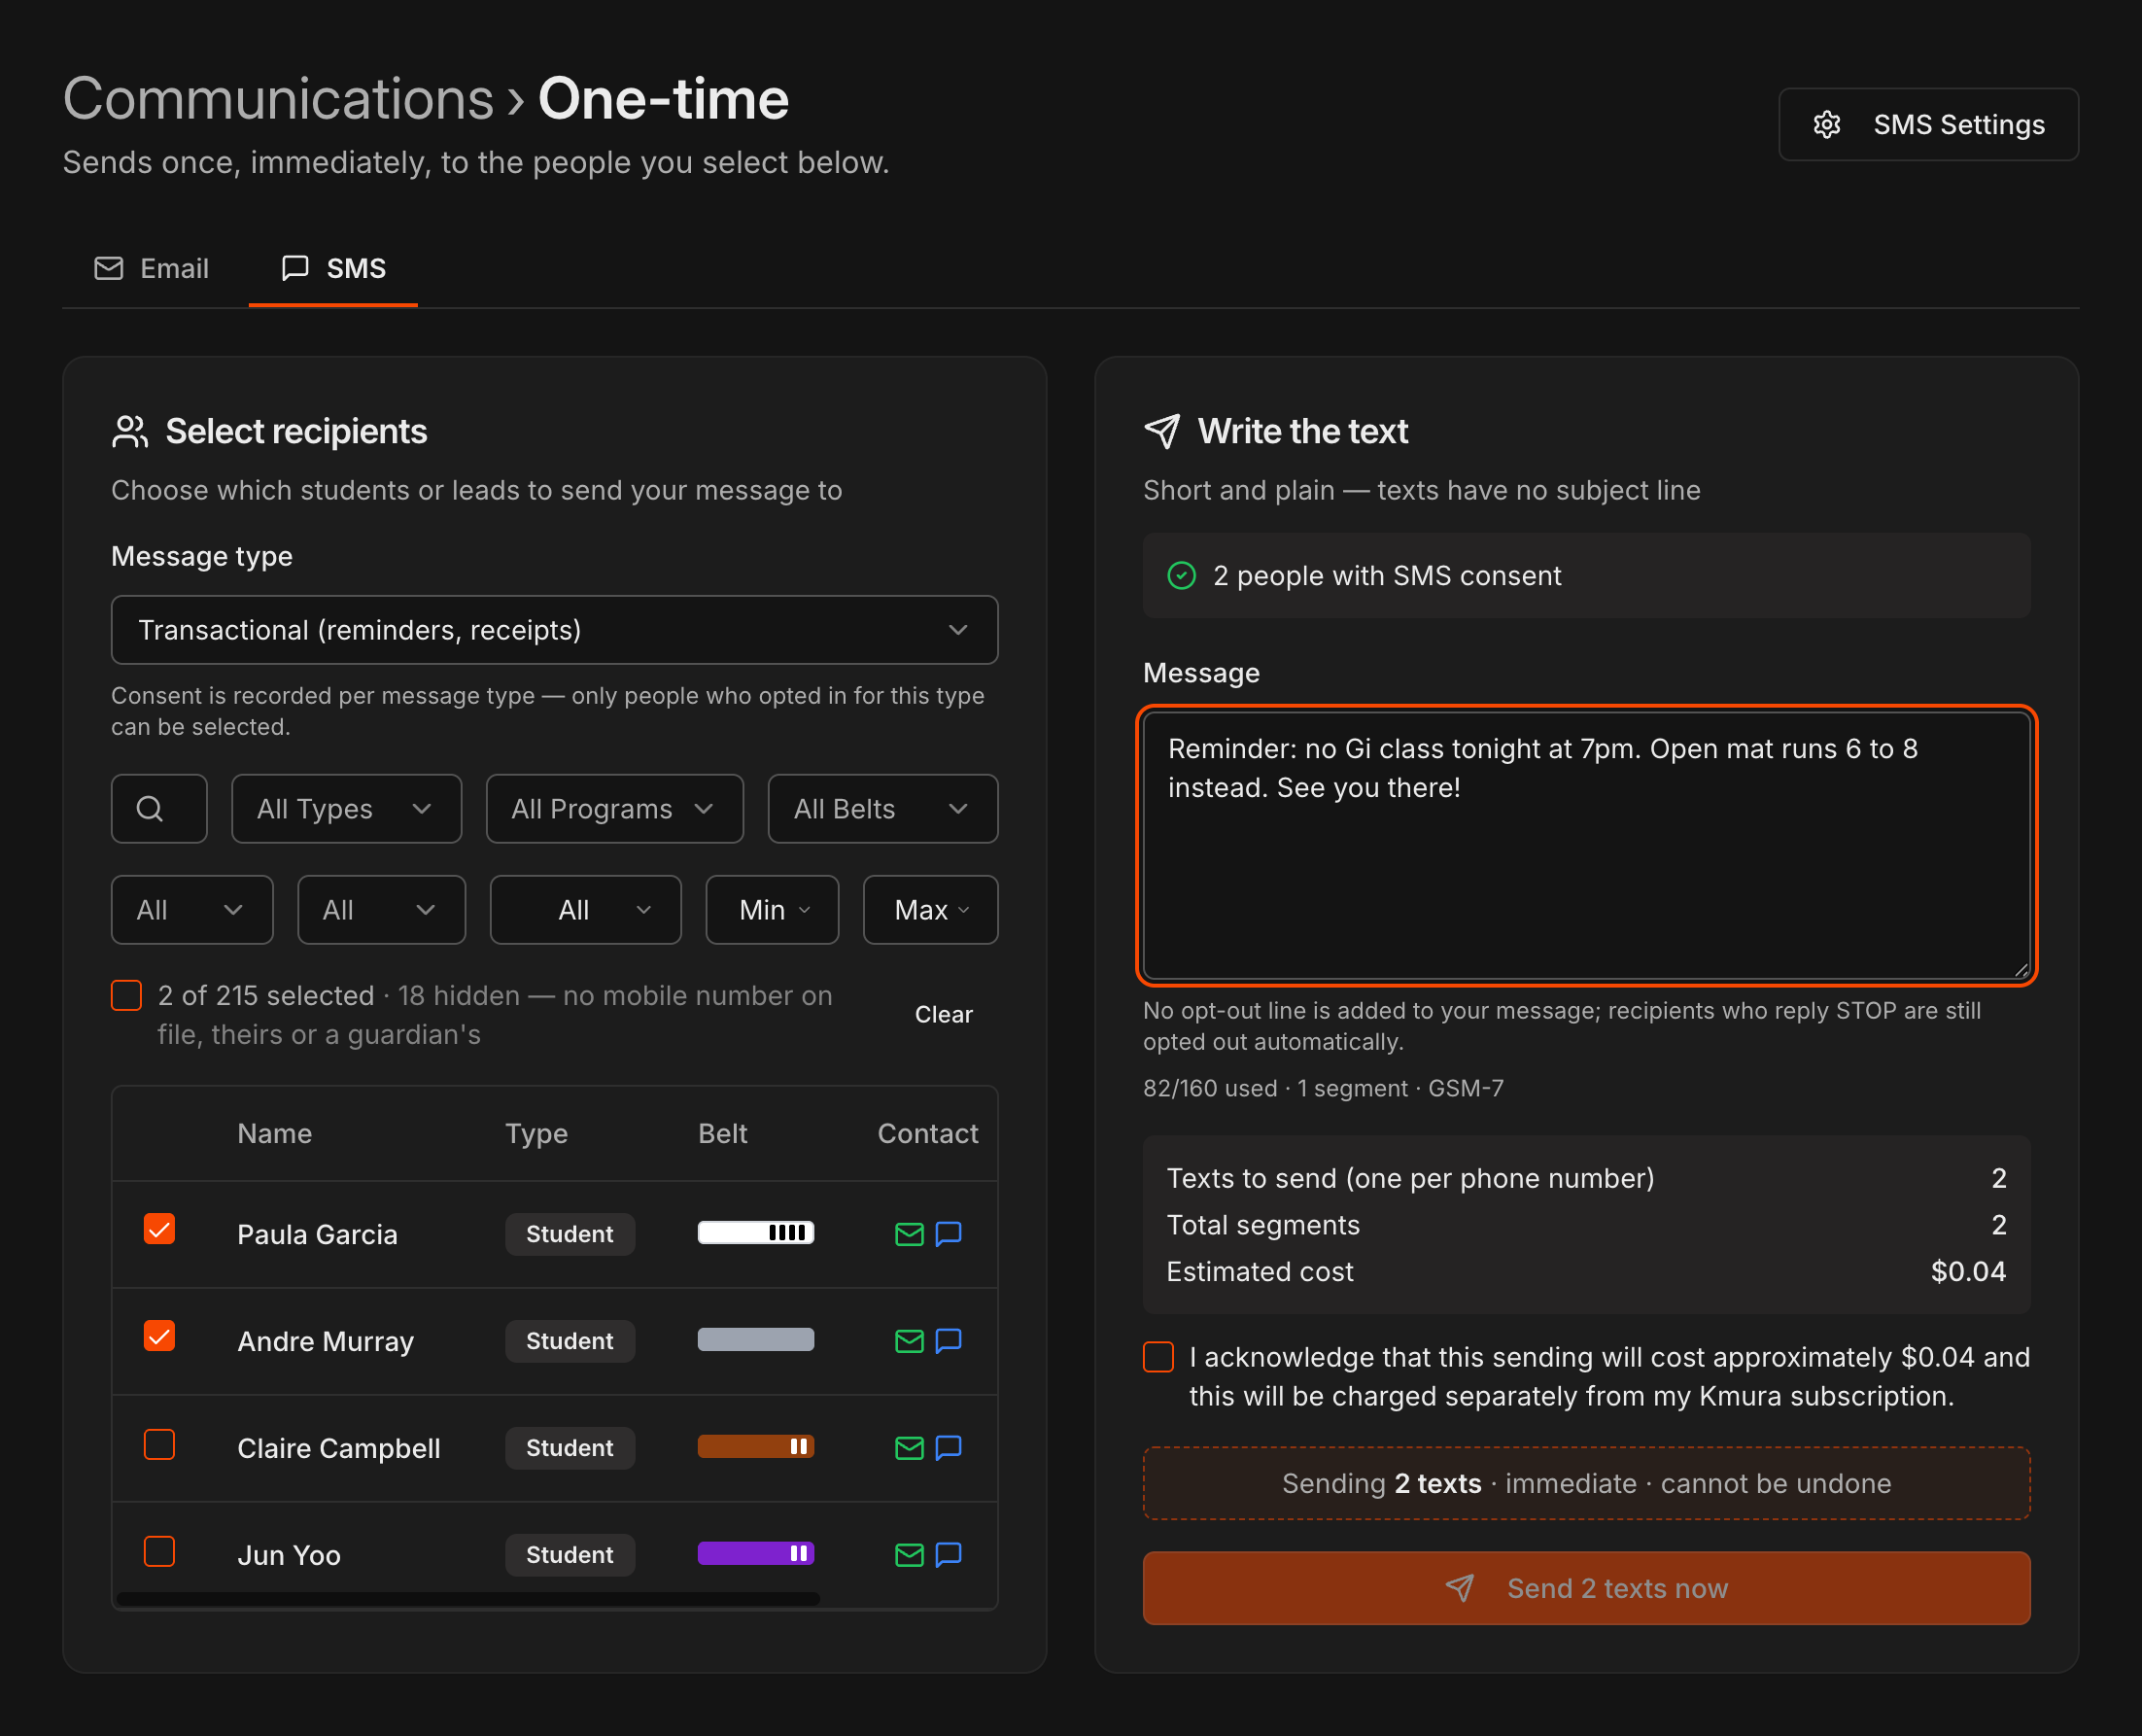This screenshot has width=2142, height=1736.
Task: Click the Select recipients people icon
Action: click(x=130, y=432)
